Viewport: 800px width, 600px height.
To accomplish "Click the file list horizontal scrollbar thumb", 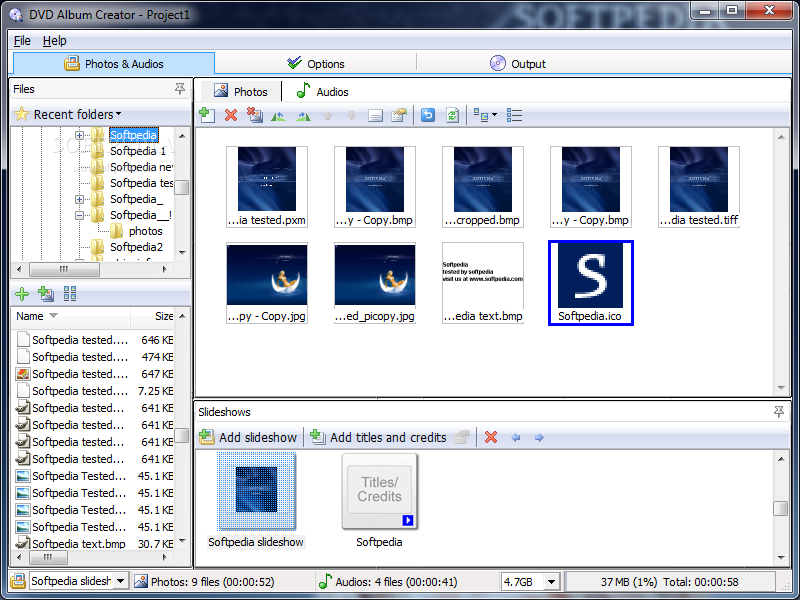I will coord(48,558).
